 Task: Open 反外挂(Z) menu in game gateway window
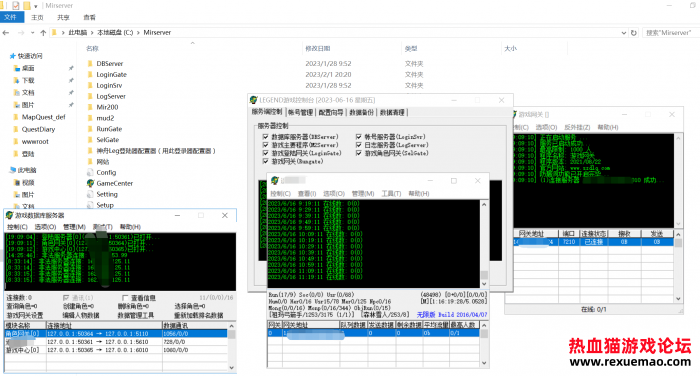(577, 127)
